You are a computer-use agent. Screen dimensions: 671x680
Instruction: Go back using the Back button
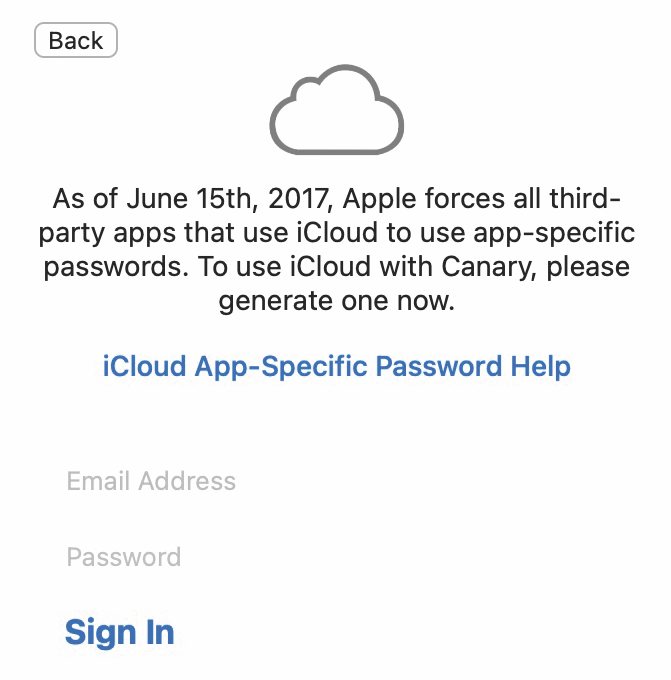pos(76,40)
